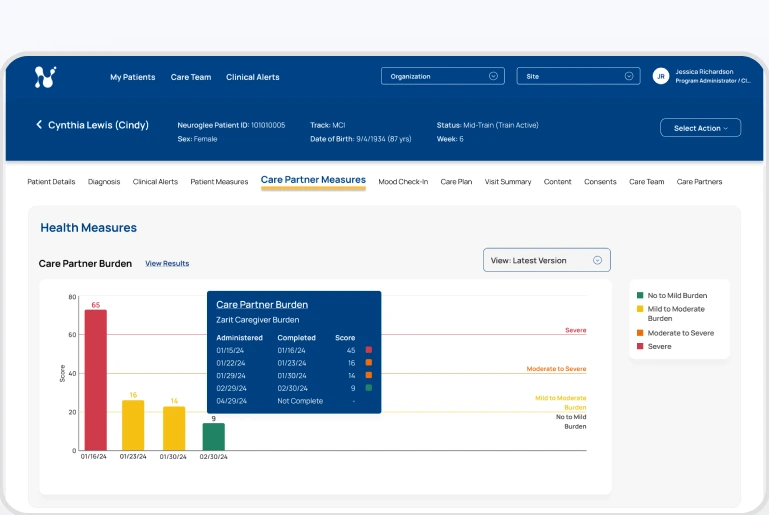Click the Site dropdown chevron icon
This screenshot has width=769, height=515.
(629, 76)
